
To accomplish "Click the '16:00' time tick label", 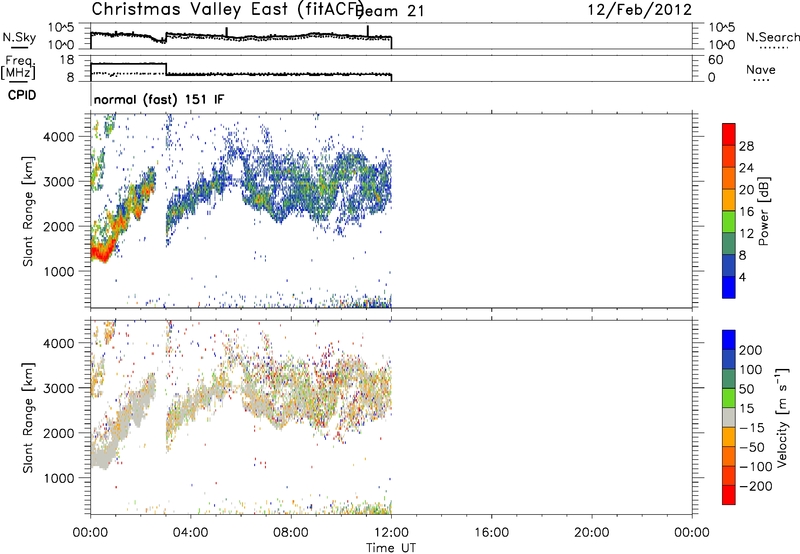I will pyautogui.click(x=491, y=533).
